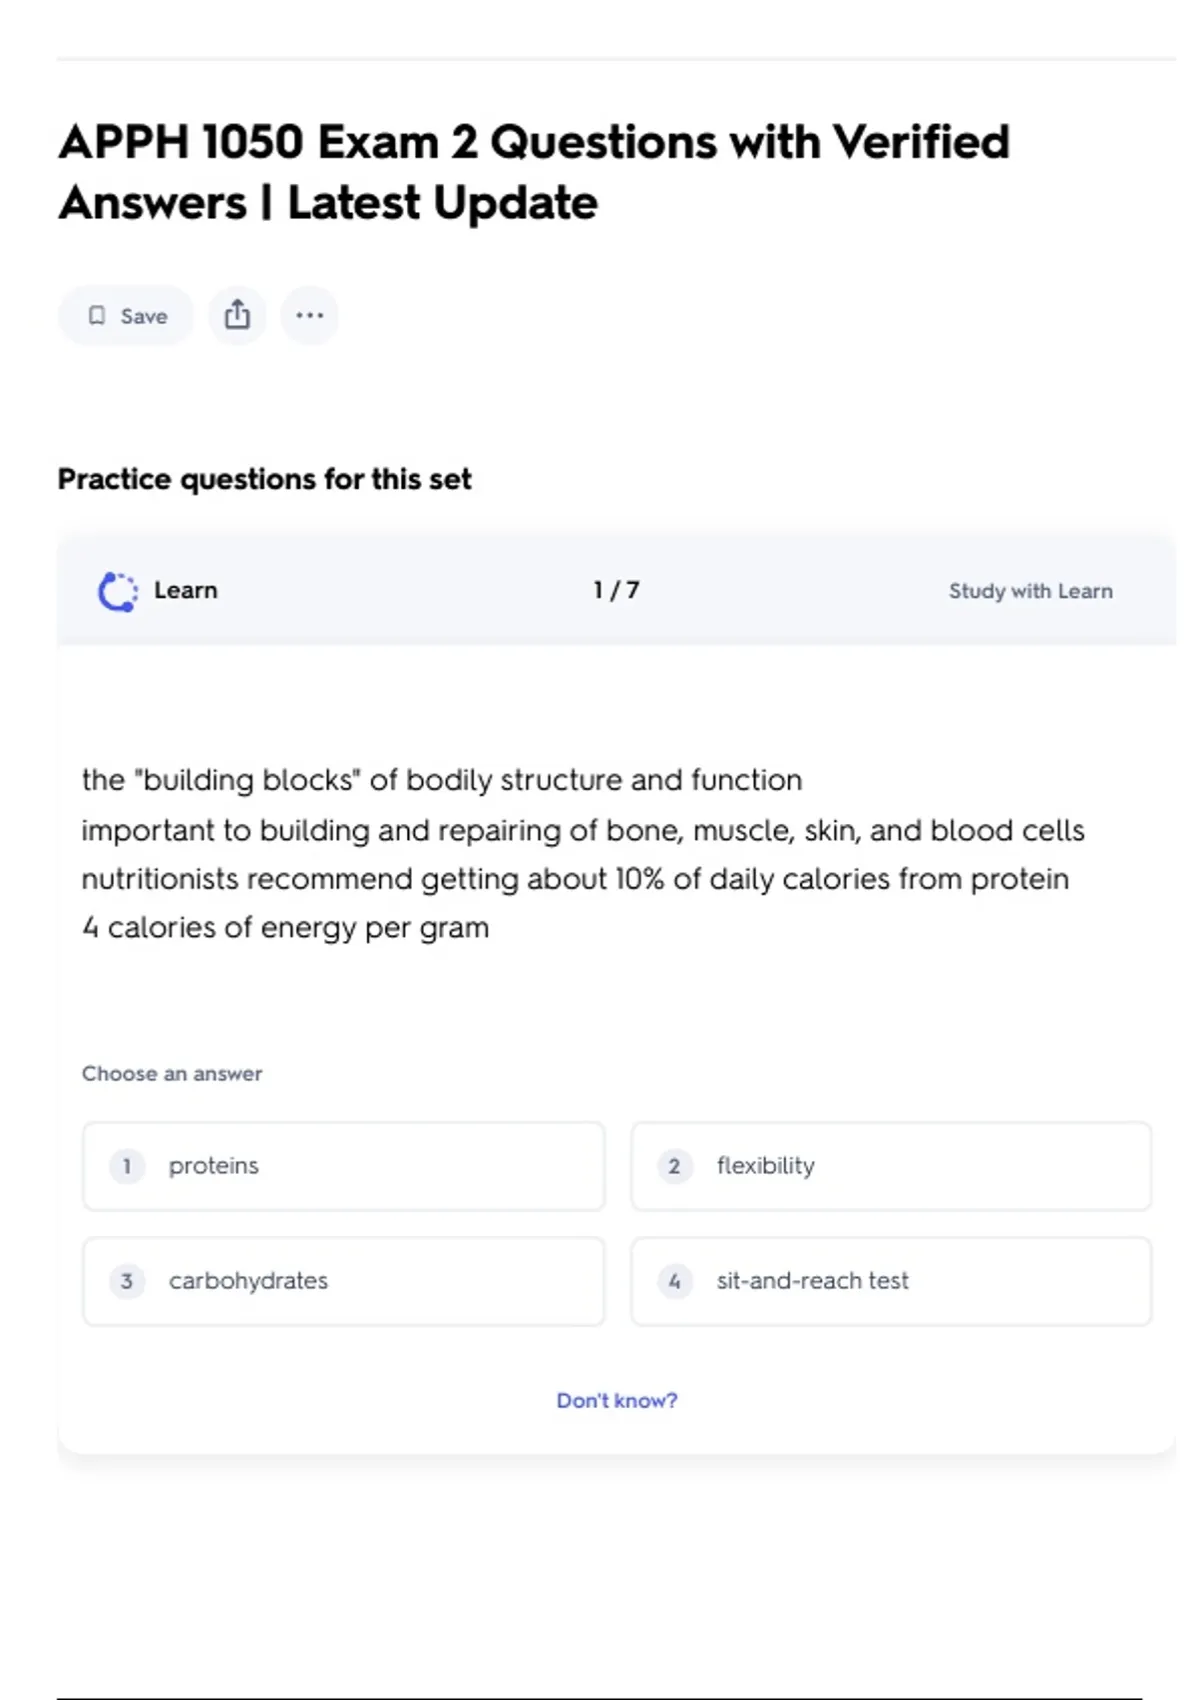
Task: Click the number 2 badge on flexibility
Action: point(675,1166)
